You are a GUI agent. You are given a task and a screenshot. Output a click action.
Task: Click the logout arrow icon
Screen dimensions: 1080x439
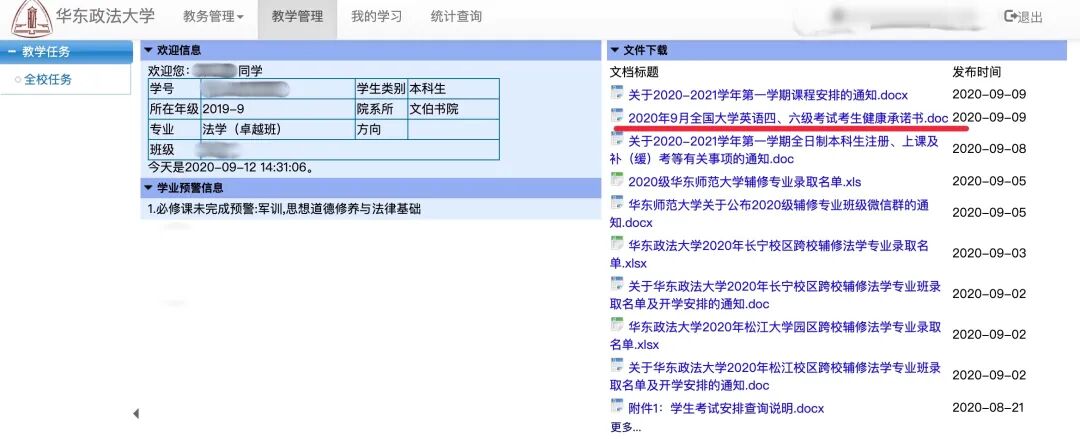[1011, 17]
